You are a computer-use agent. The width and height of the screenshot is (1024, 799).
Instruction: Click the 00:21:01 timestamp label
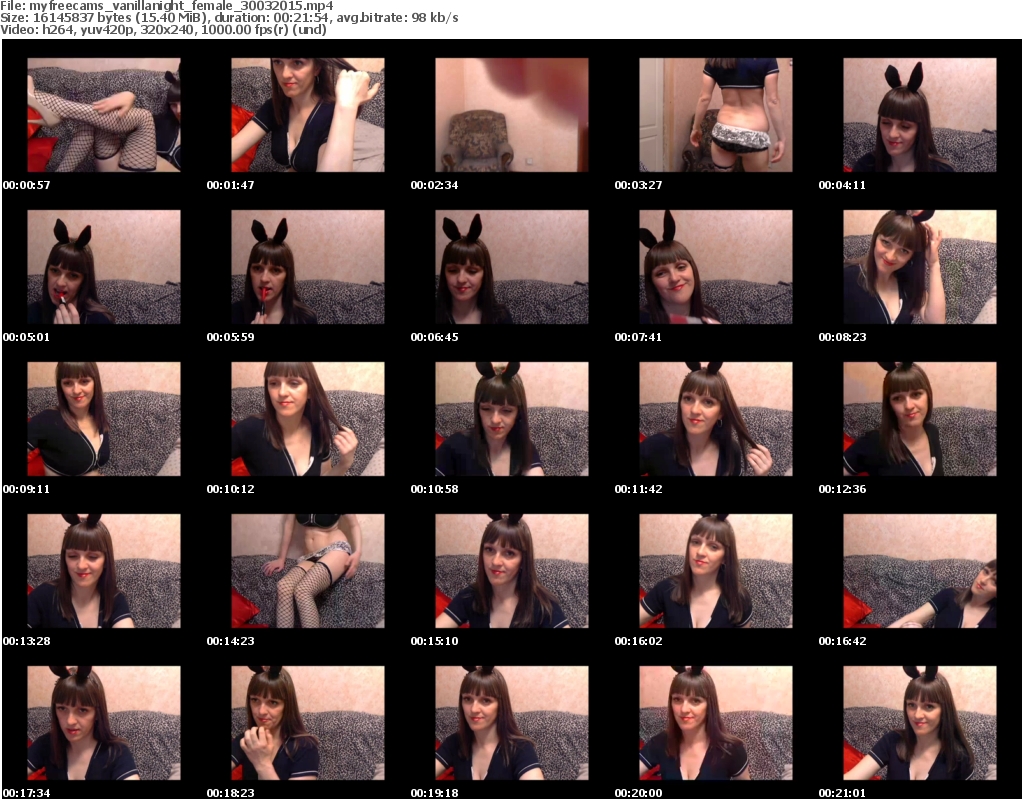[x=842, y=792]
